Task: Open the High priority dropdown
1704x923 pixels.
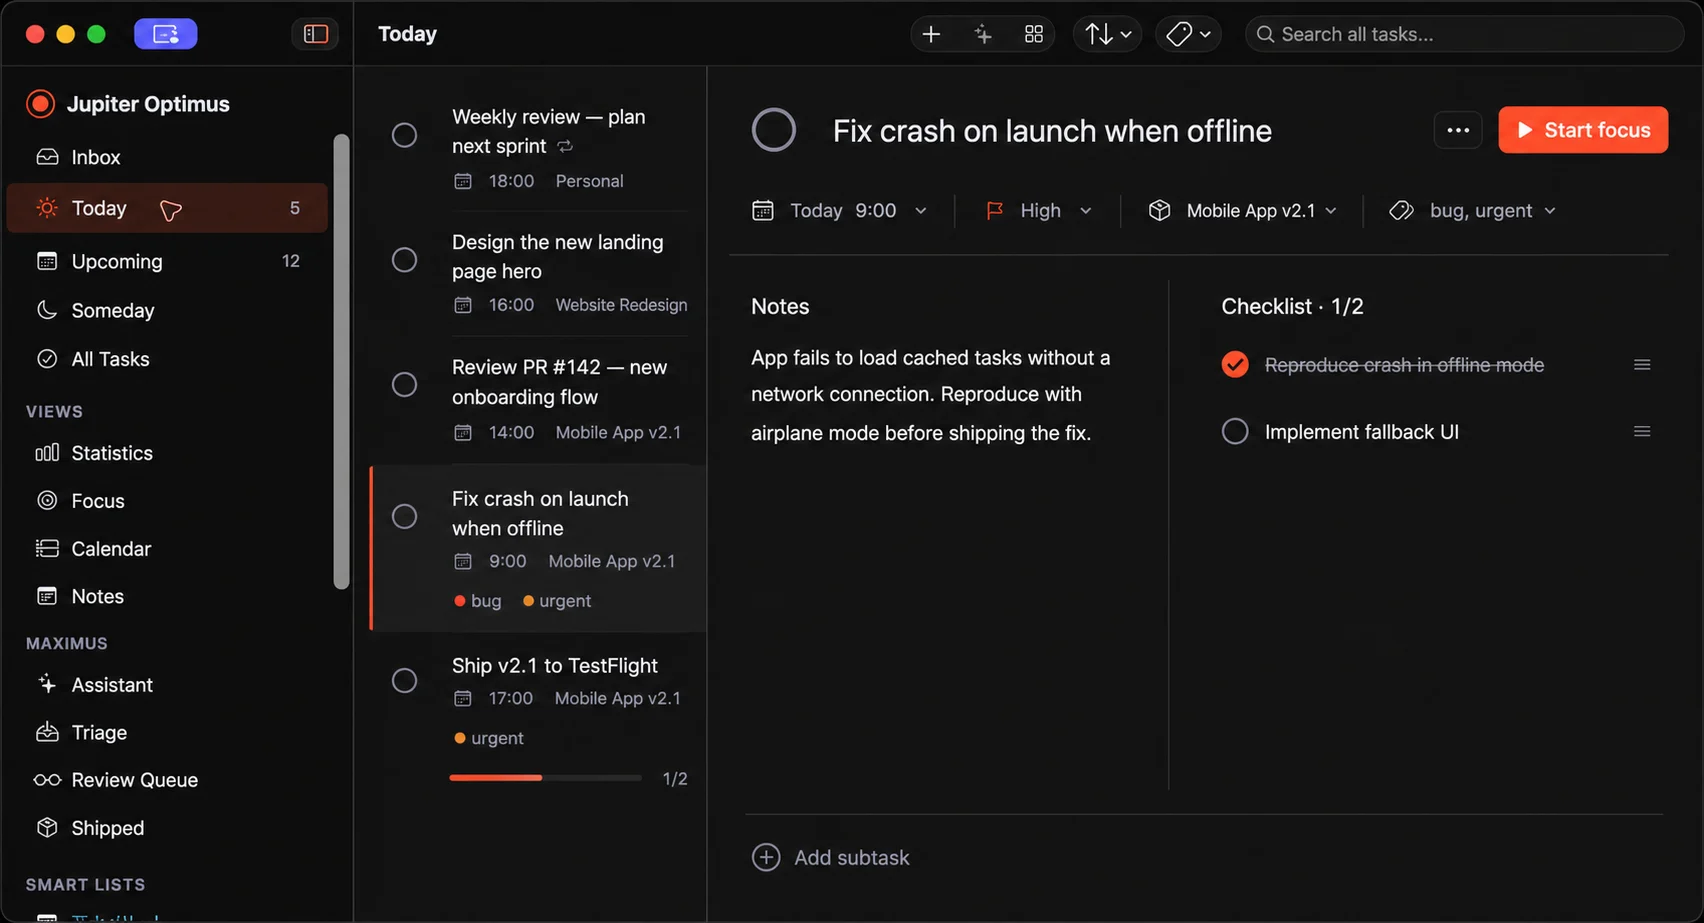Action: 1039,211
